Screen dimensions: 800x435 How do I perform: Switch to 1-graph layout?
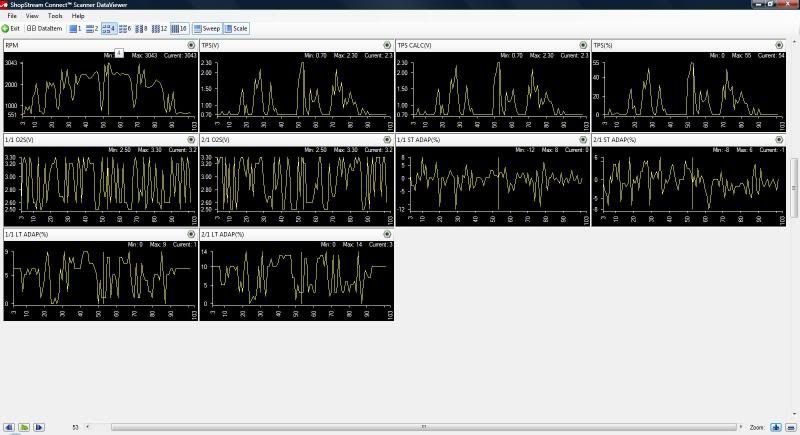coord(75,28)
